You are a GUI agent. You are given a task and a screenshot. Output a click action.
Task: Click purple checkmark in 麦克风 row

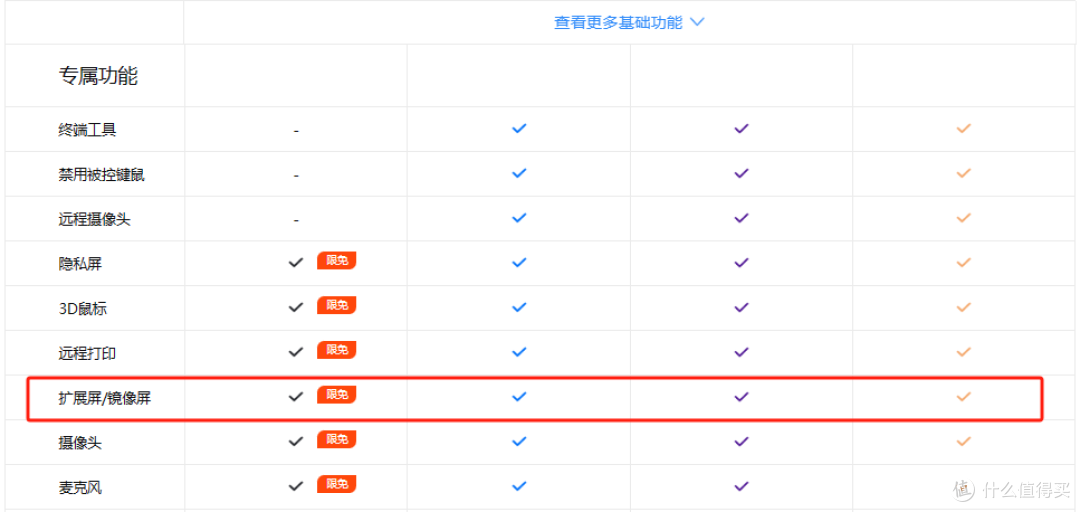(741, 486)
